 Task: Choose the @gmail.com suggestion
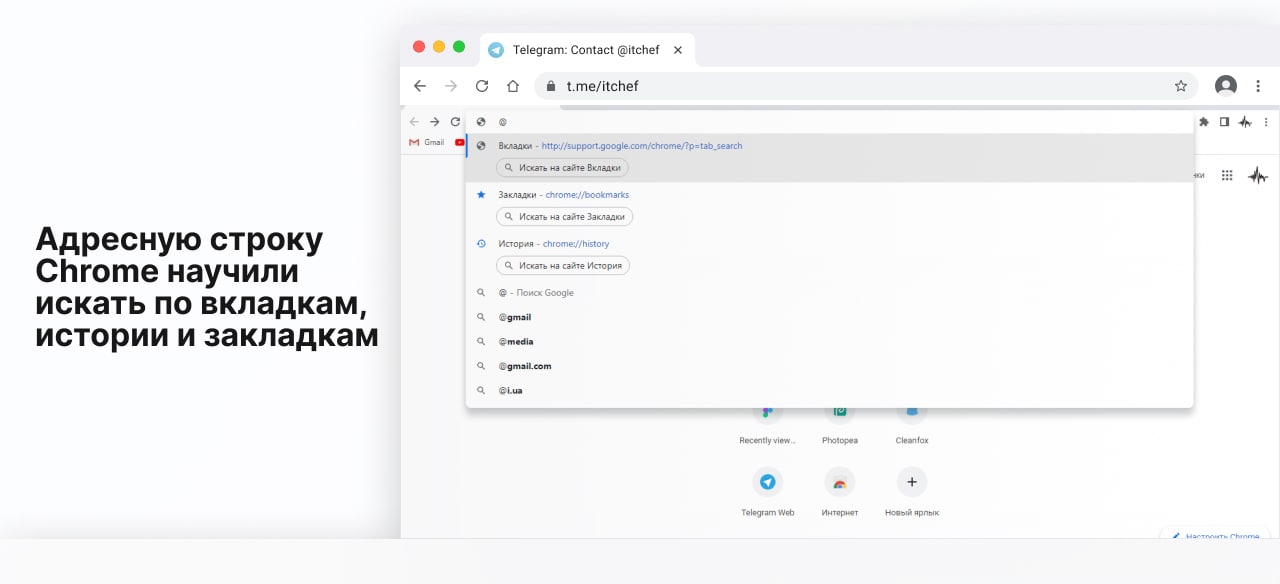829,366
